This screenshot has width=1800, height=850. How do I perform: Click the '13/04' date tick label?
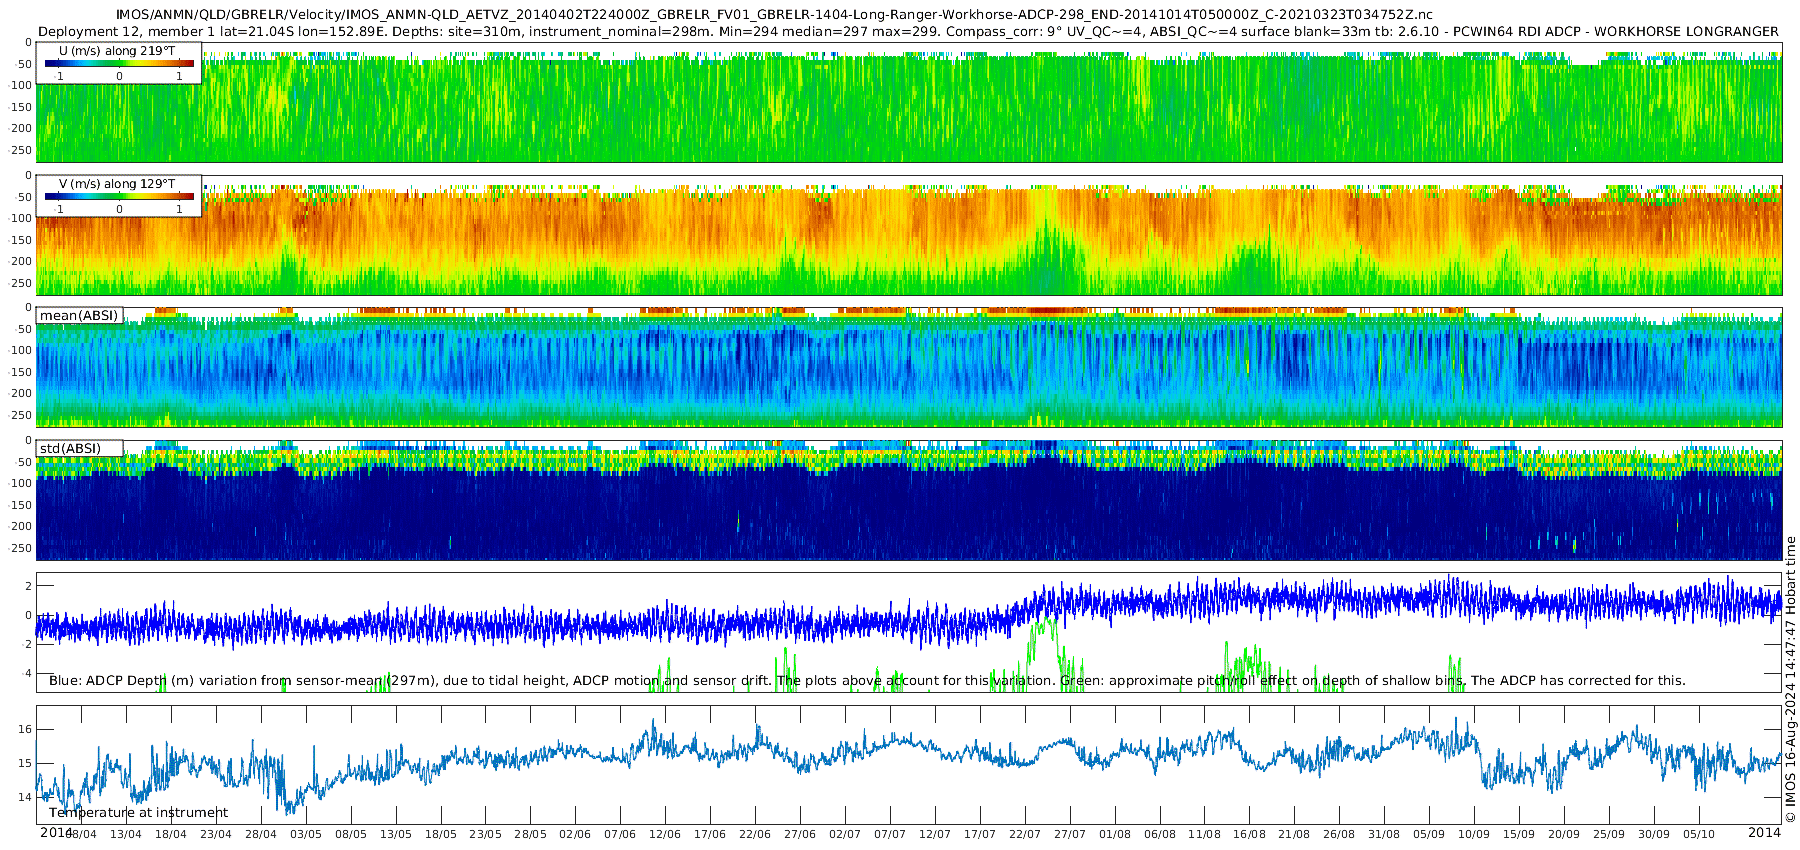[125, 834]
